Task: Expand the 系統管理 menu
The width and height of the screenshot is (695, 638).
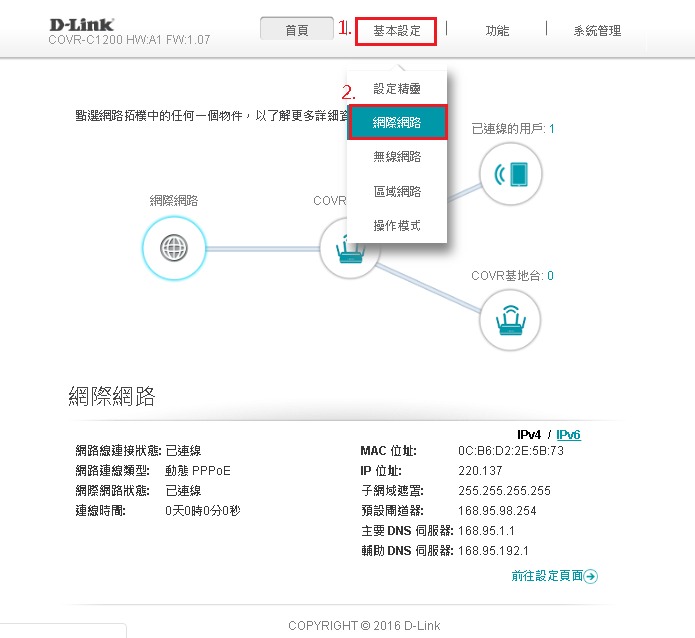Action: [597, 31]
